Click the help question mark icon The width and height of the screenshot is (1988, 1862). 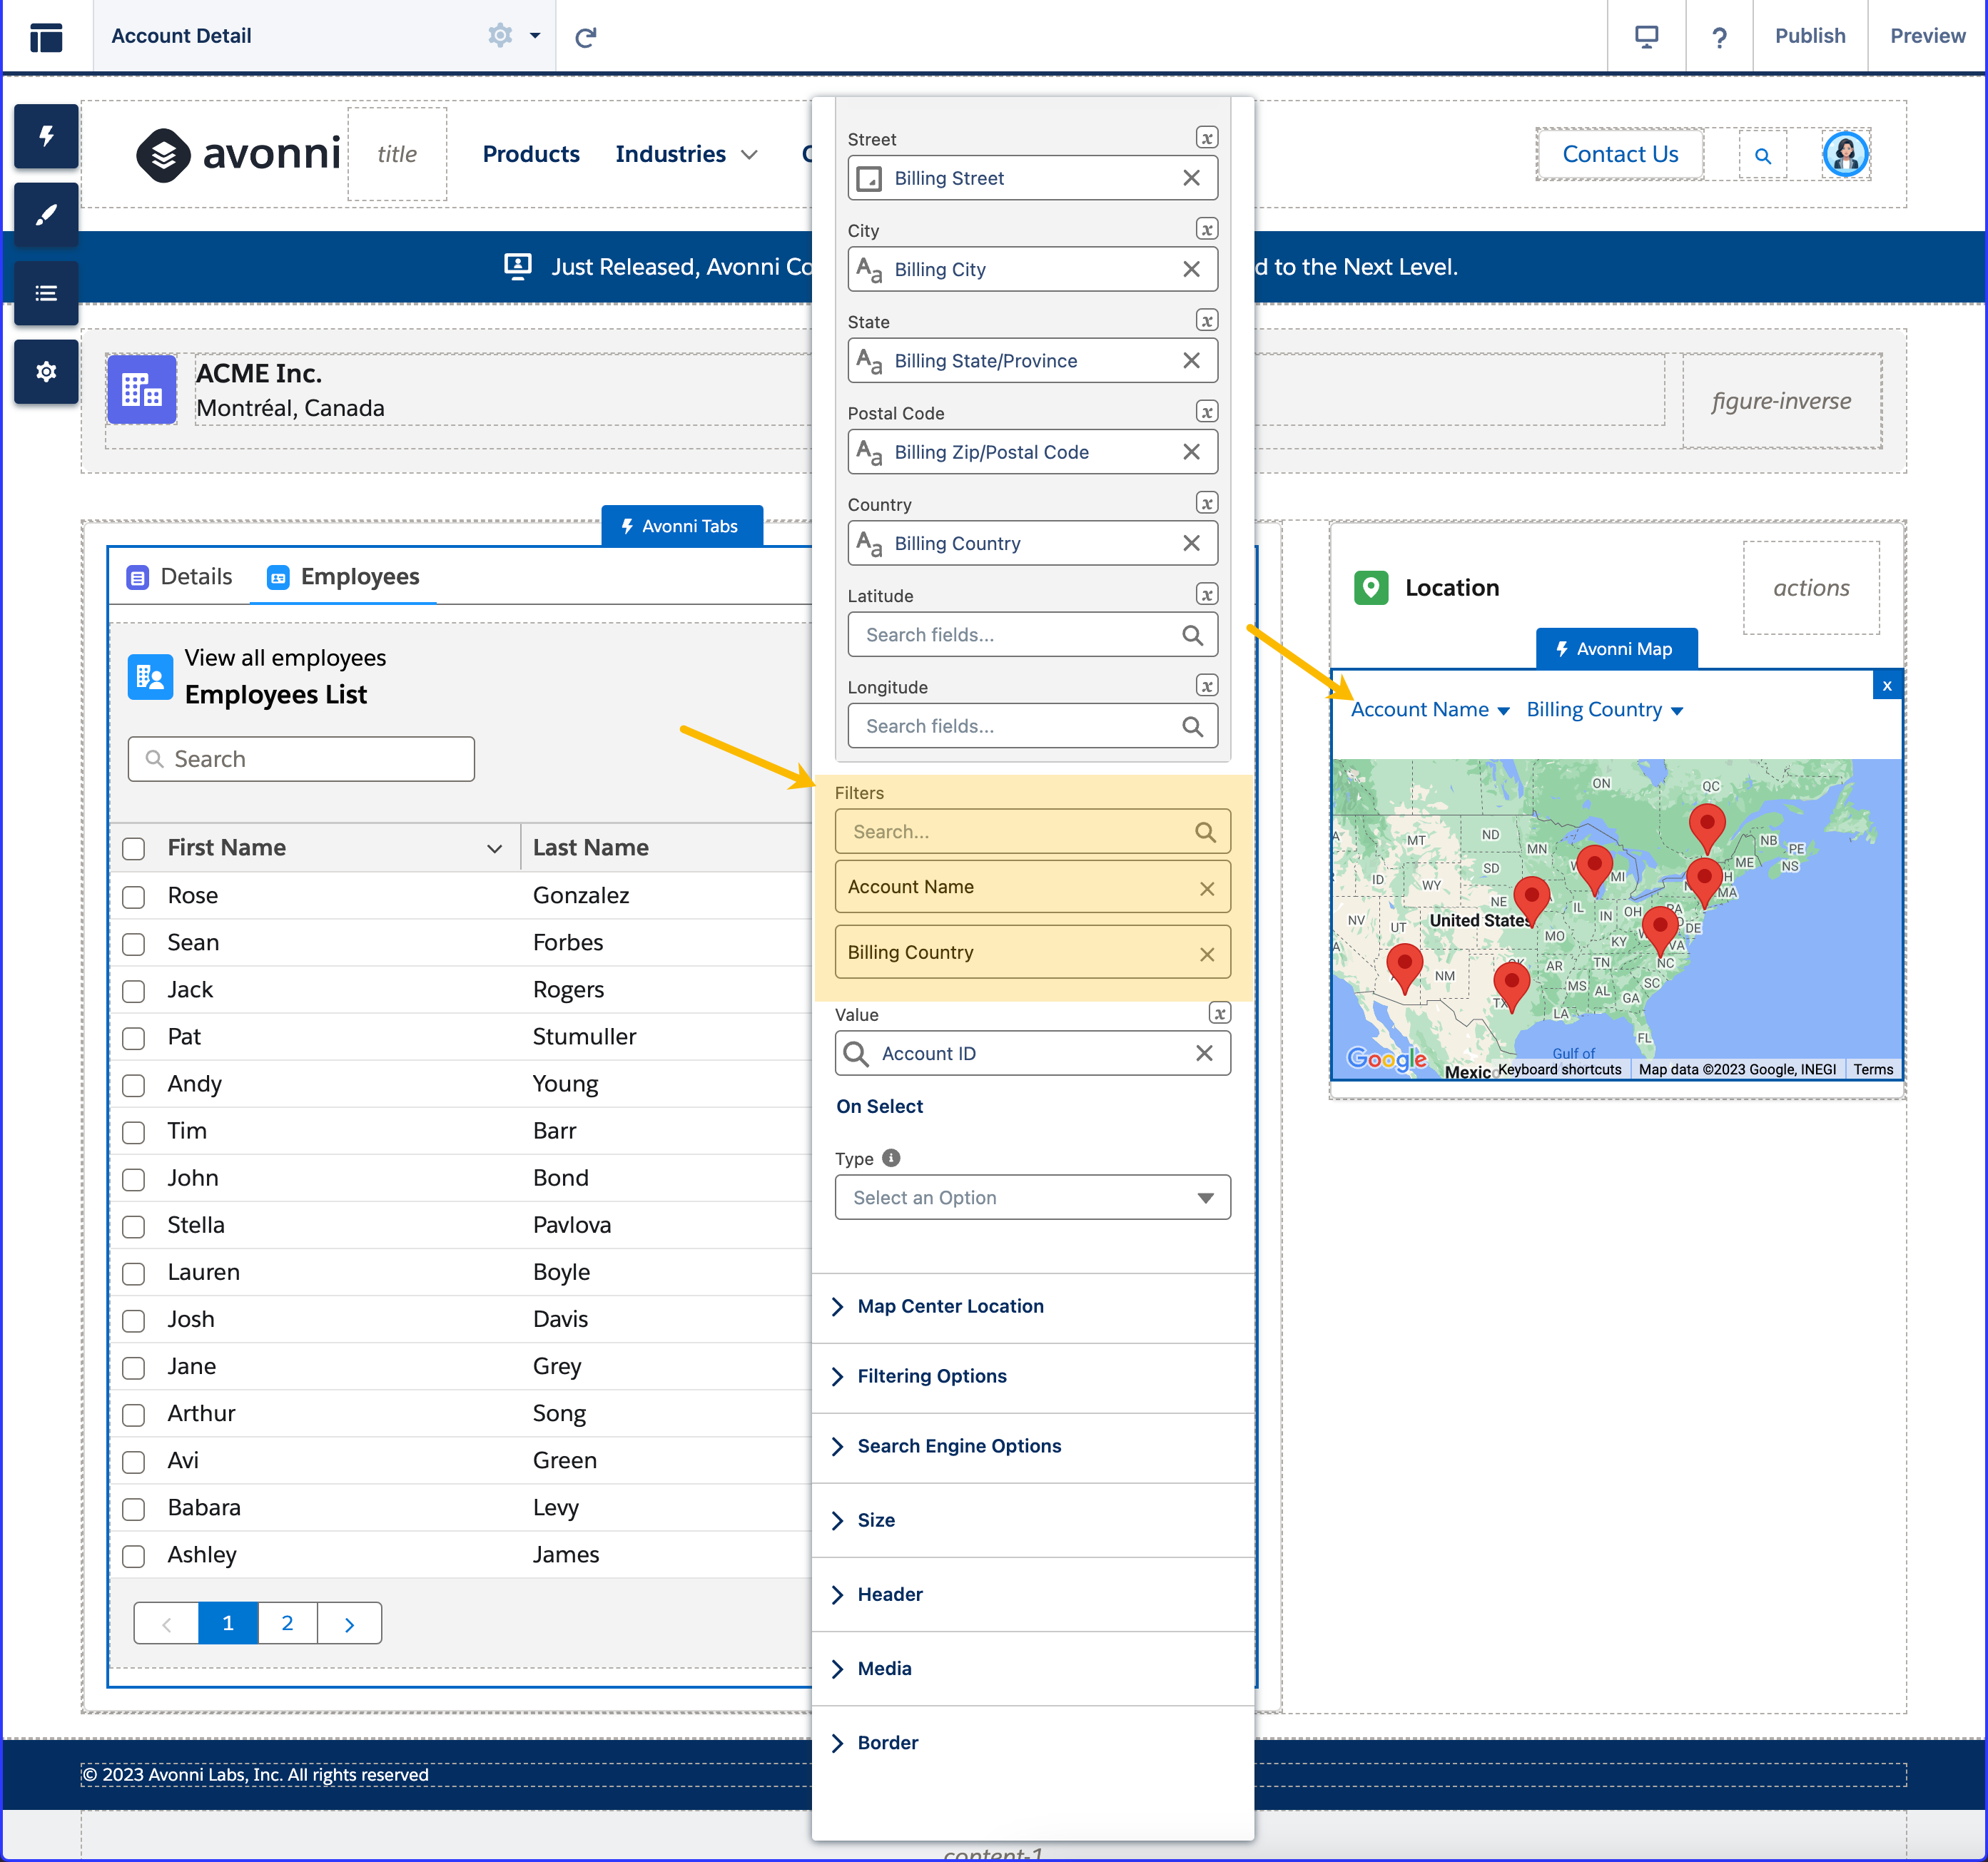1719,37
